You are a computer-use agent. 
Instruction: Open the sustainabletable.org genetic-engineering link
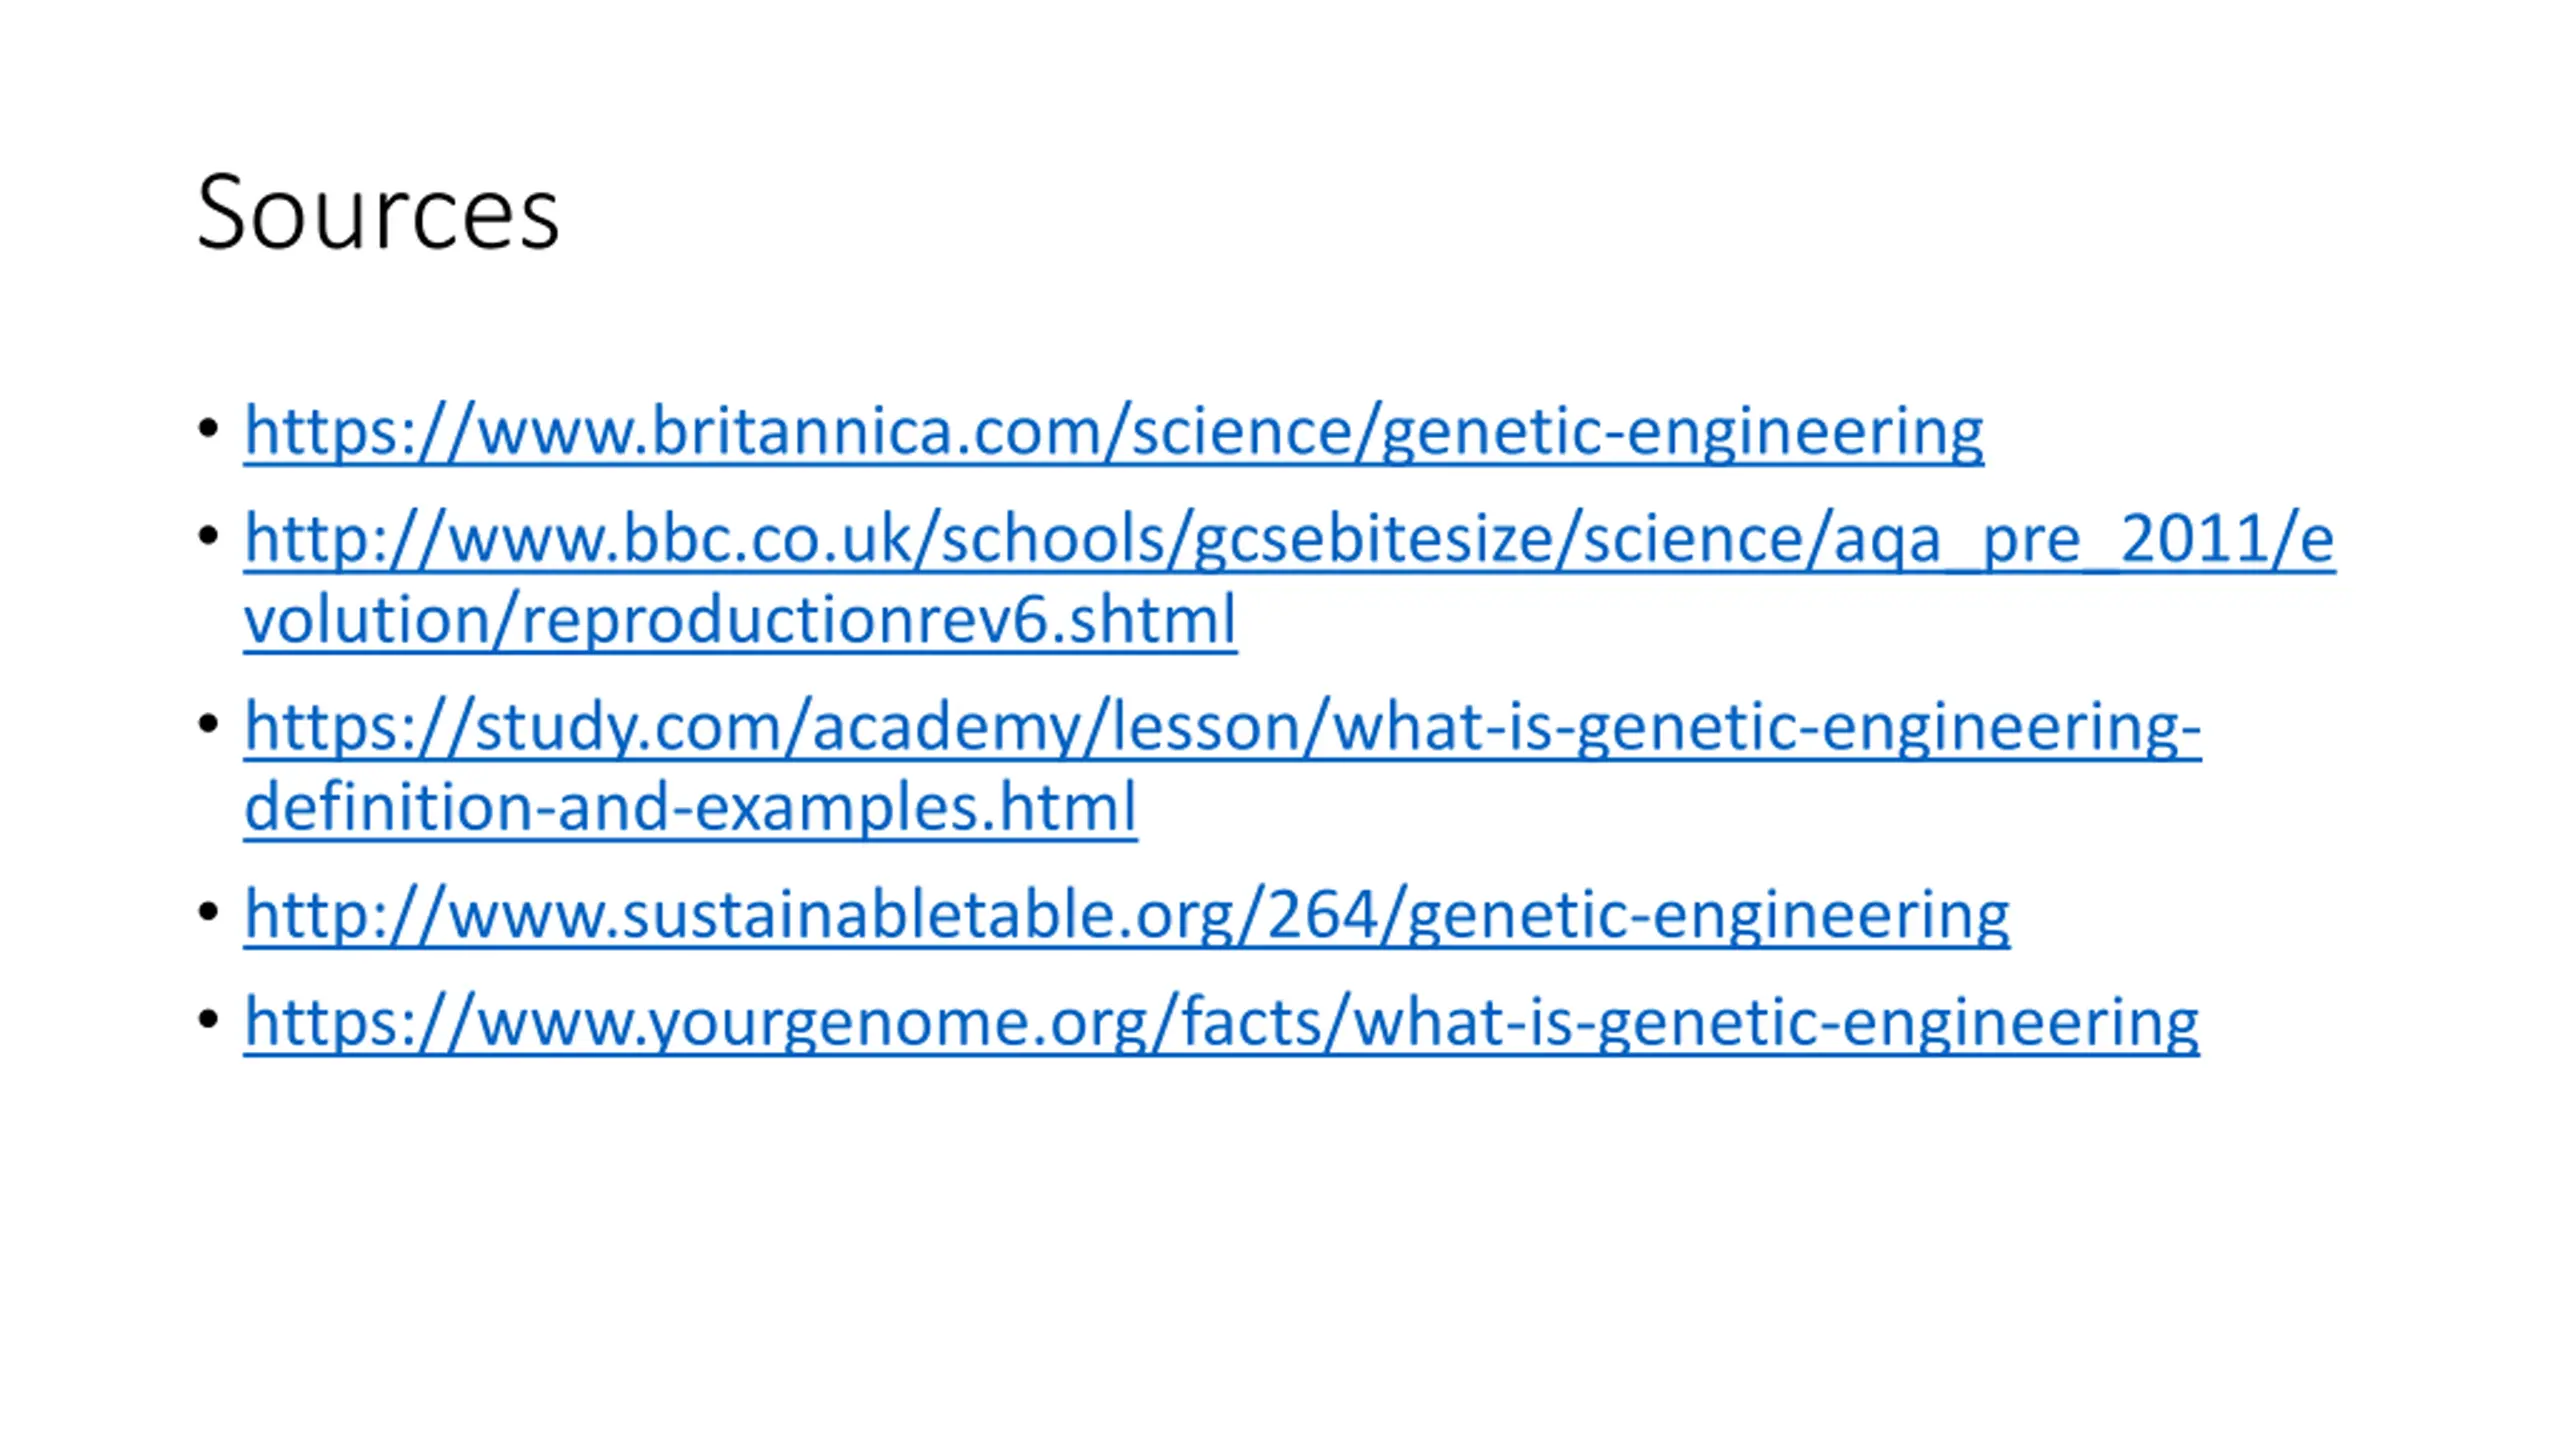click(x=1127, y=915)
